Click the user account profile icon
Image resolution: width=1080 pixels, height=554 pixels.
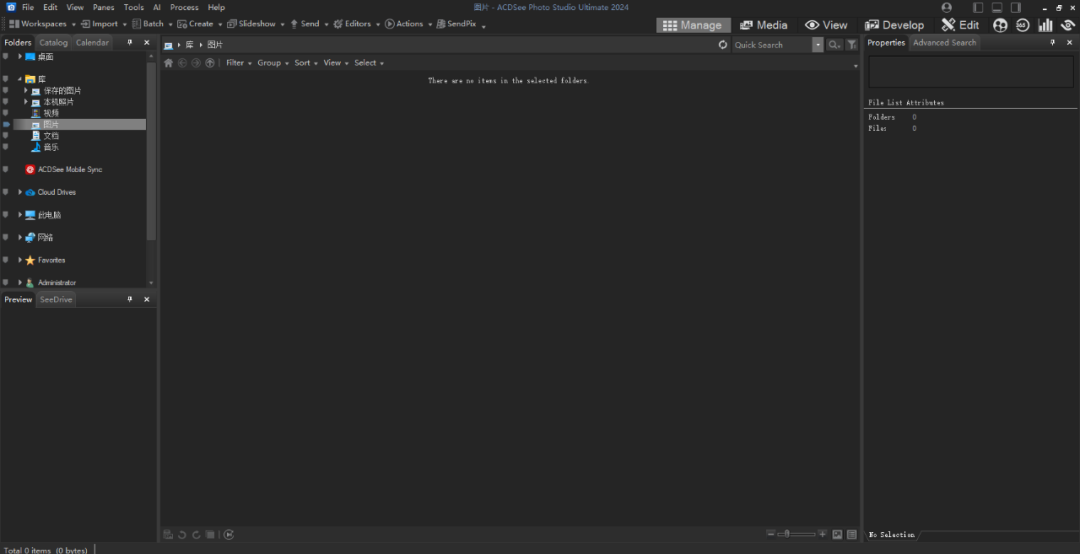[947, 8]
